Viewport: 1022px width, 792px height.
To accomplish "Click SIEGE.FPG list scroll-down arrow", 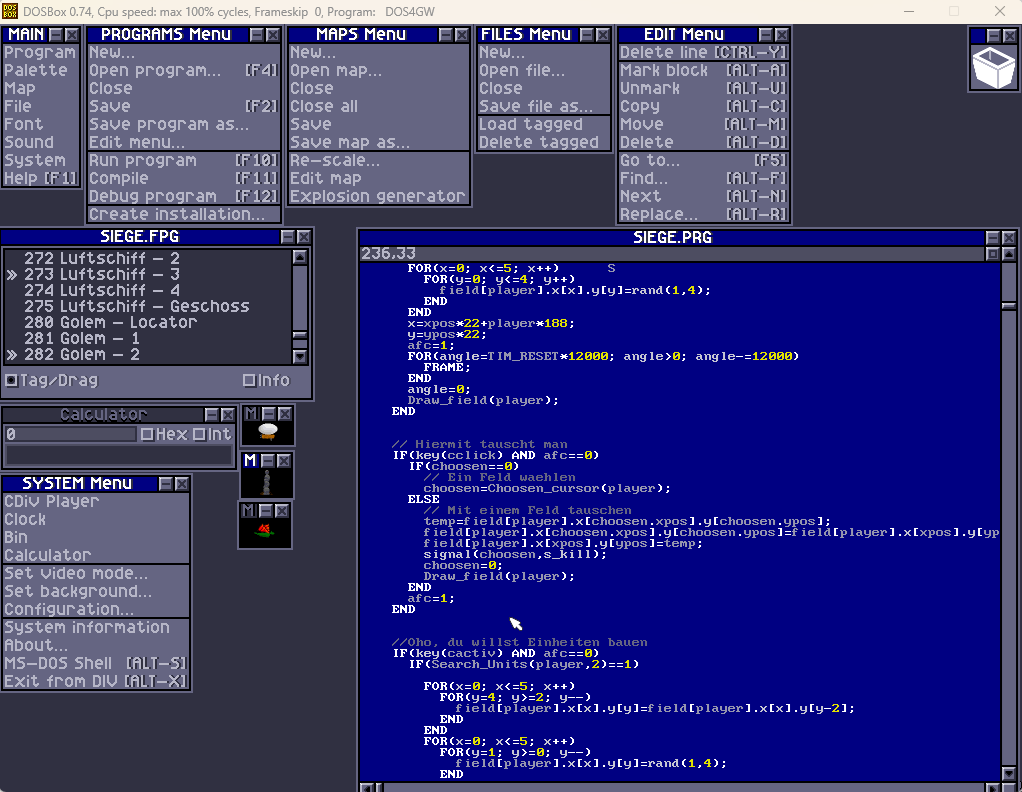I will 300,357.
